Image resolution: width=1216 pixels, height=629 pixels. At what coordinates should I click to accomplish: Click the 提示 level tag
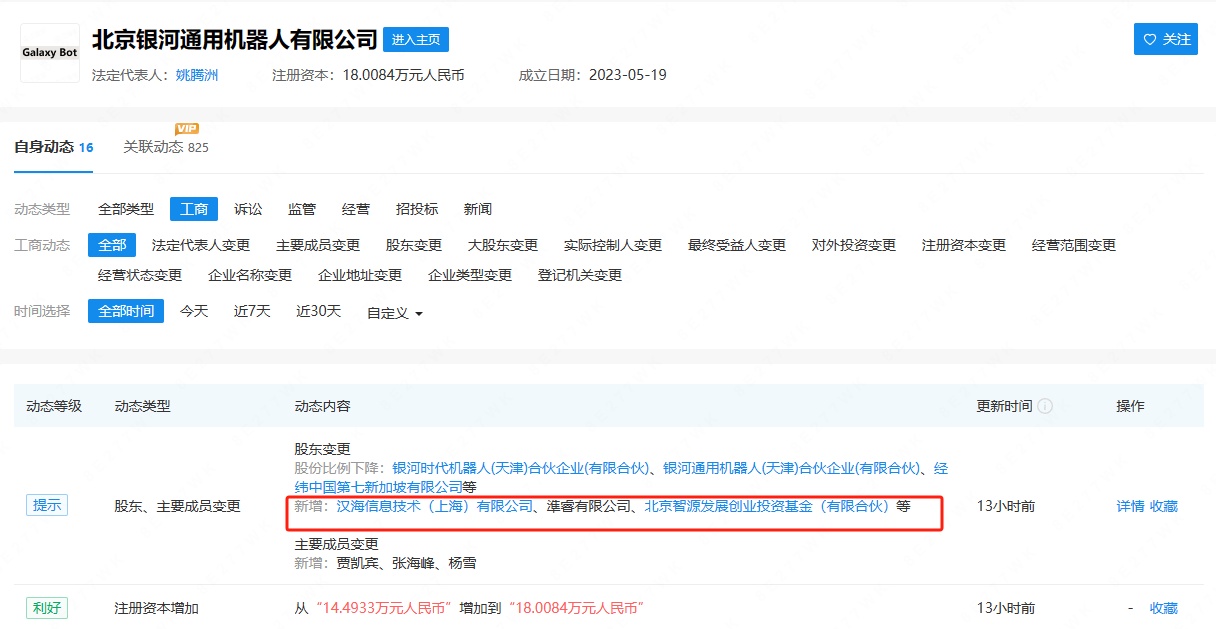[x=47, y=506]
